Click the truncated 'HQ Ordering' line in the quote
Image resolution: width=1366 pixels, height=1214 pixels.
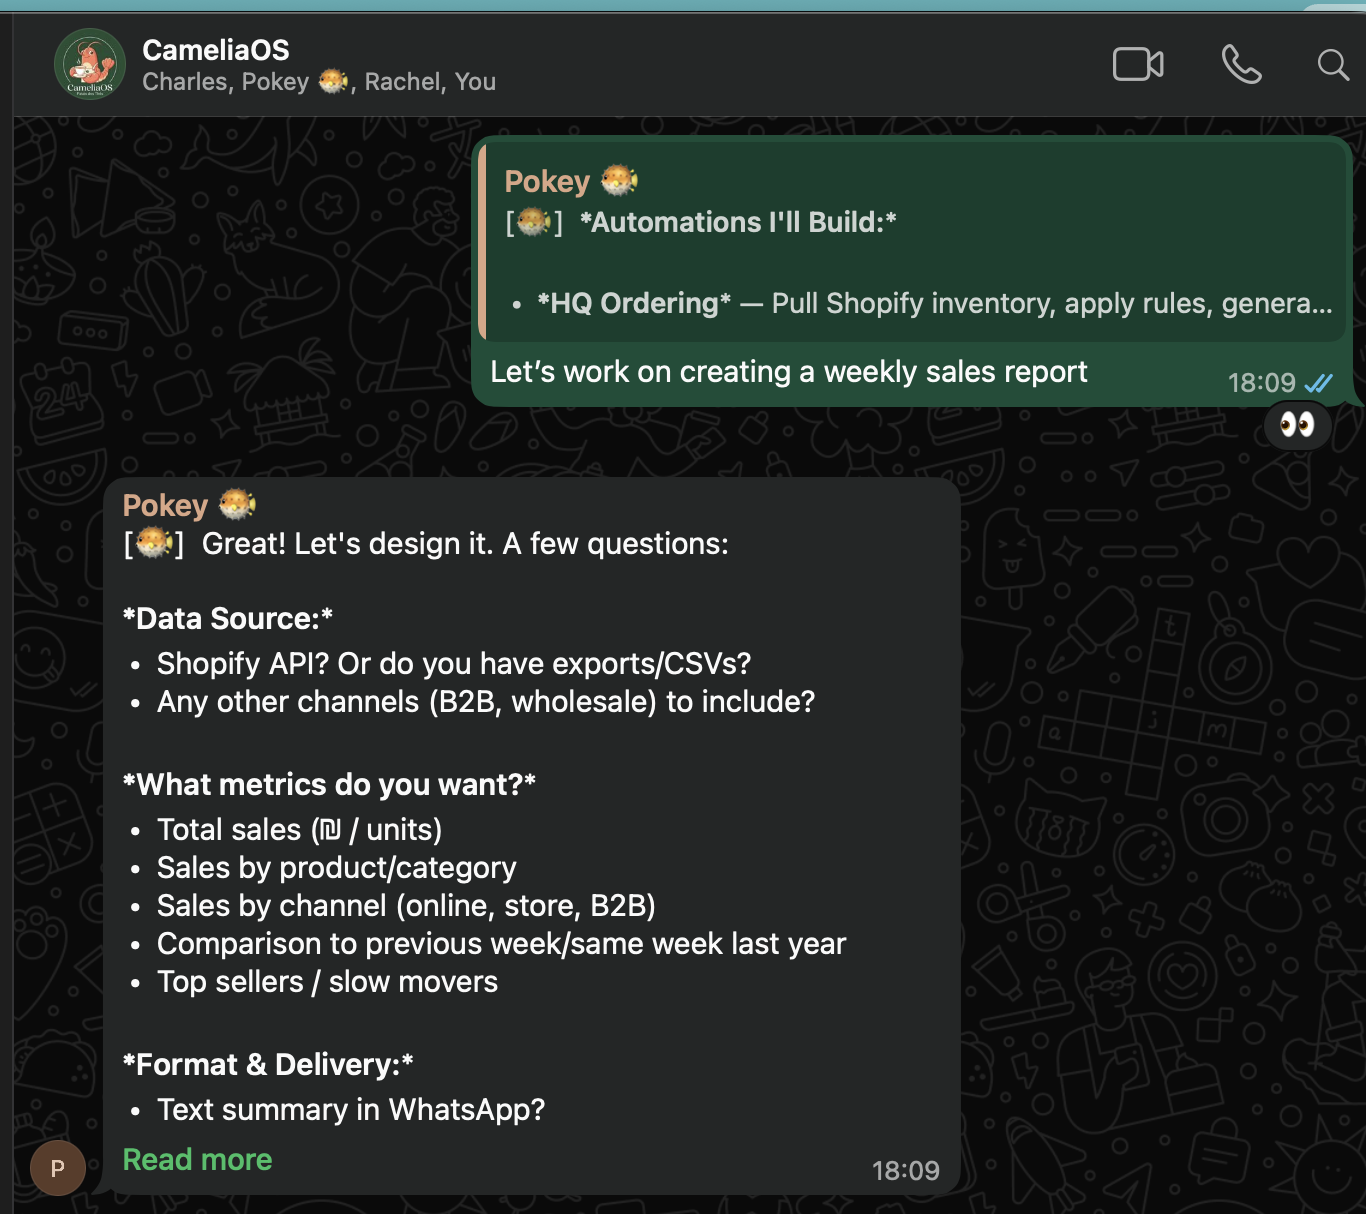pyautogui.click(x=933, y=304)
